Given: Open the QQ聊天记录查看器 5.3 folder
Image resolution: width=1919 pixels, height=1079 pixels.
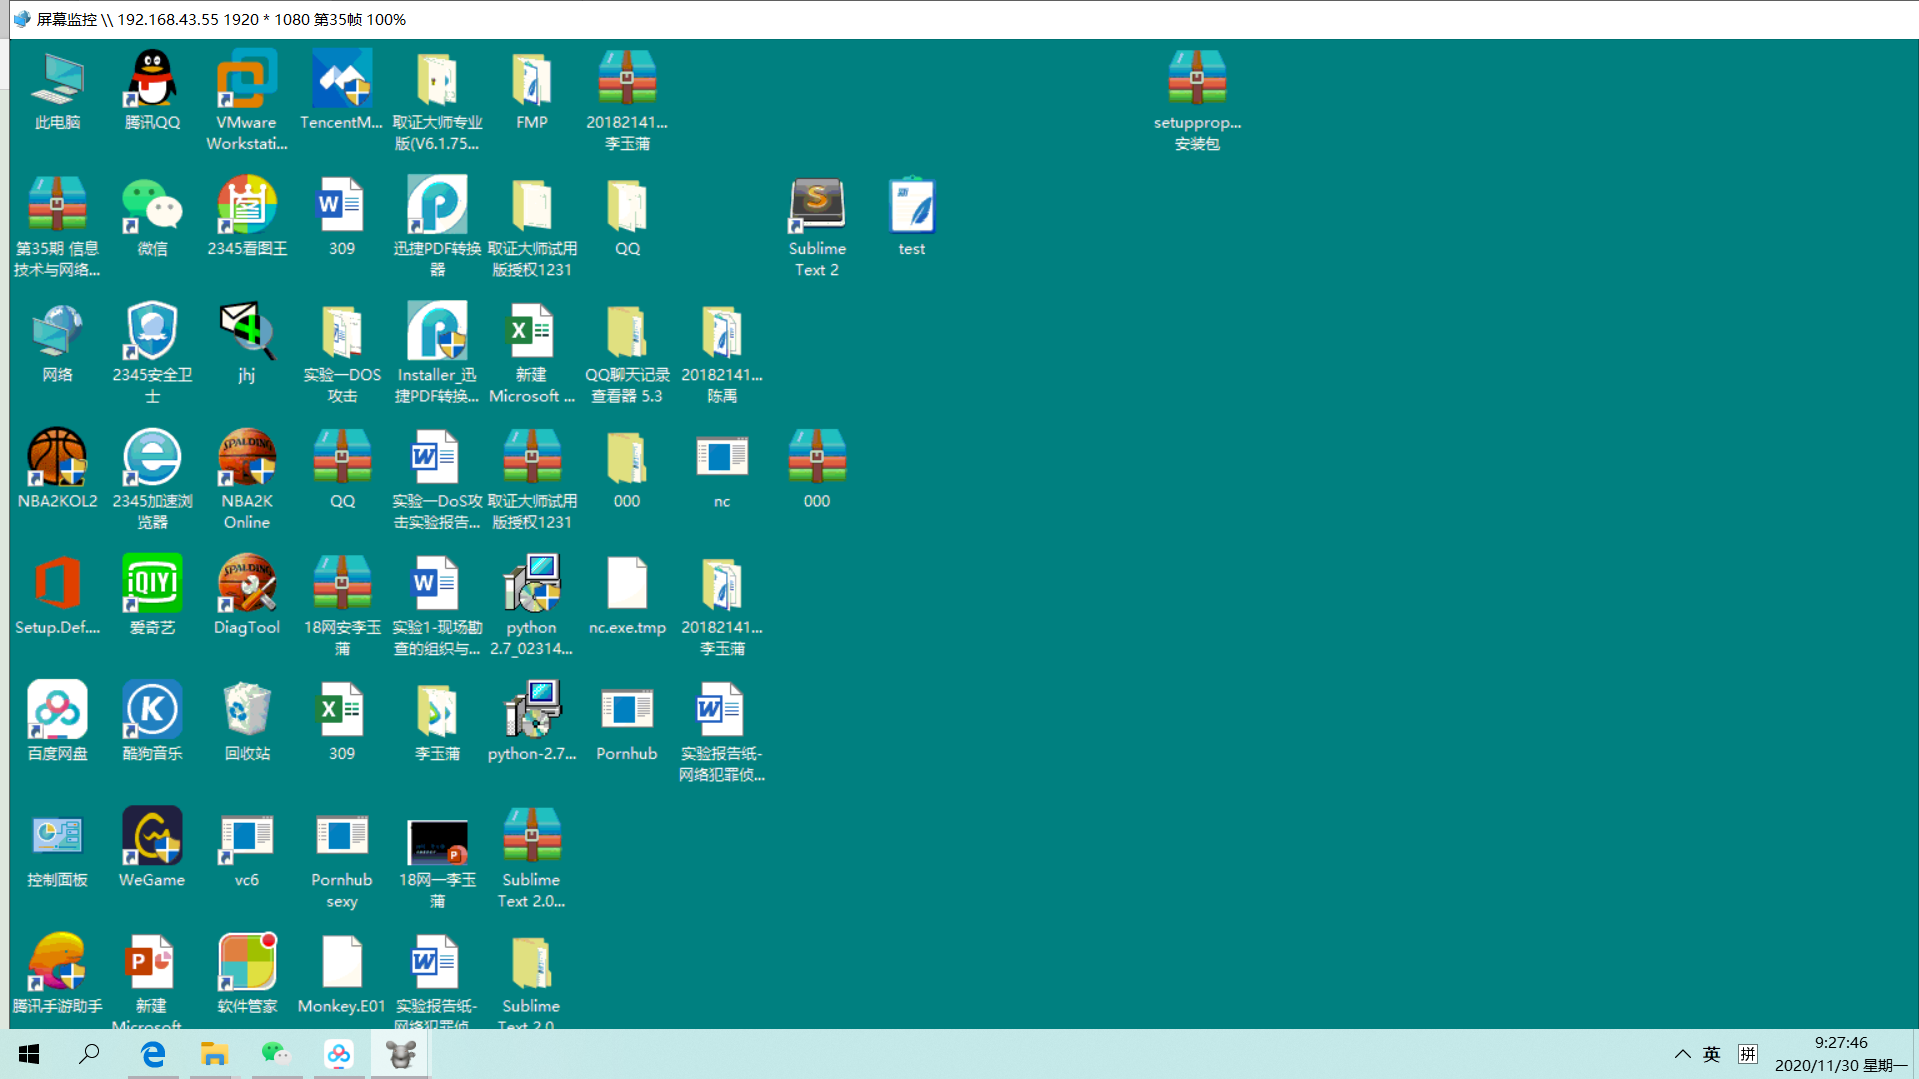Looking at the screenshot, I should [x=627, y=354].
